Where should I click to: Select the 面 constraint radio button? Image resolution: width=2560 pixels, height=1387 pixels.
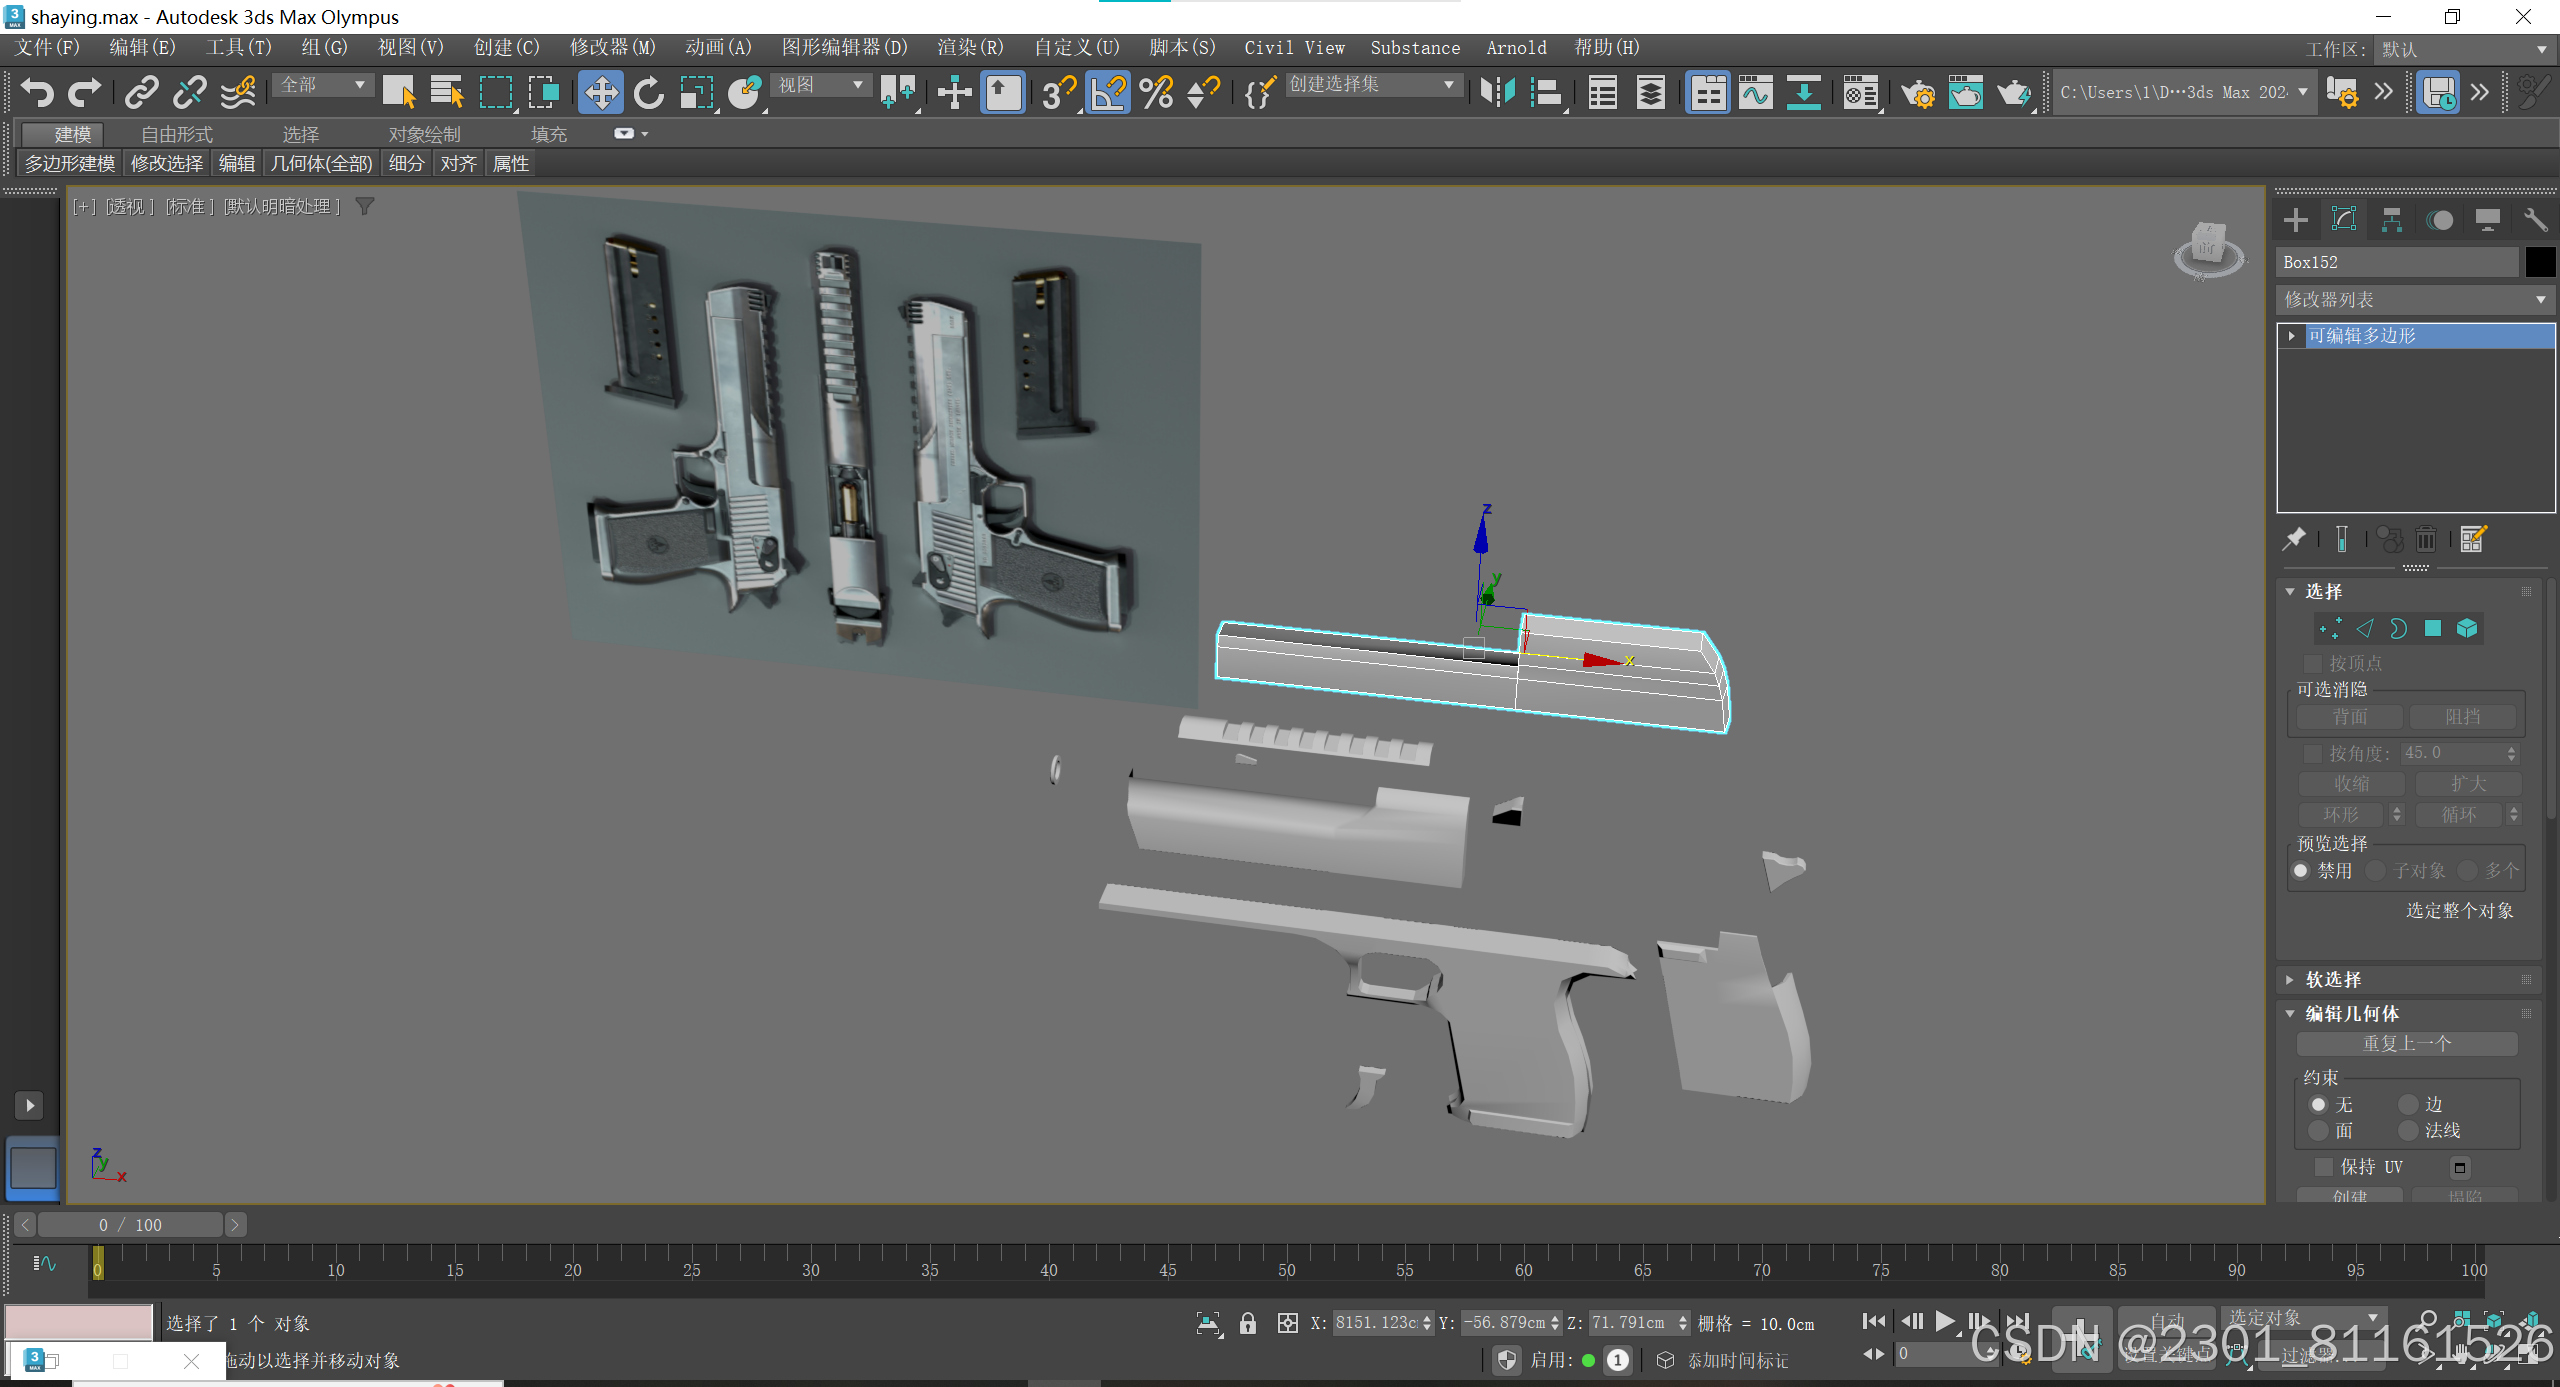click(x=2319, y=1130)
